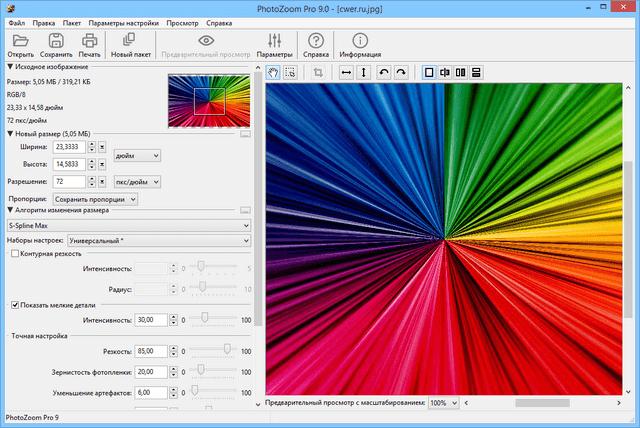
Task: Open the Information toolbar icon
Action: [360, 41]
